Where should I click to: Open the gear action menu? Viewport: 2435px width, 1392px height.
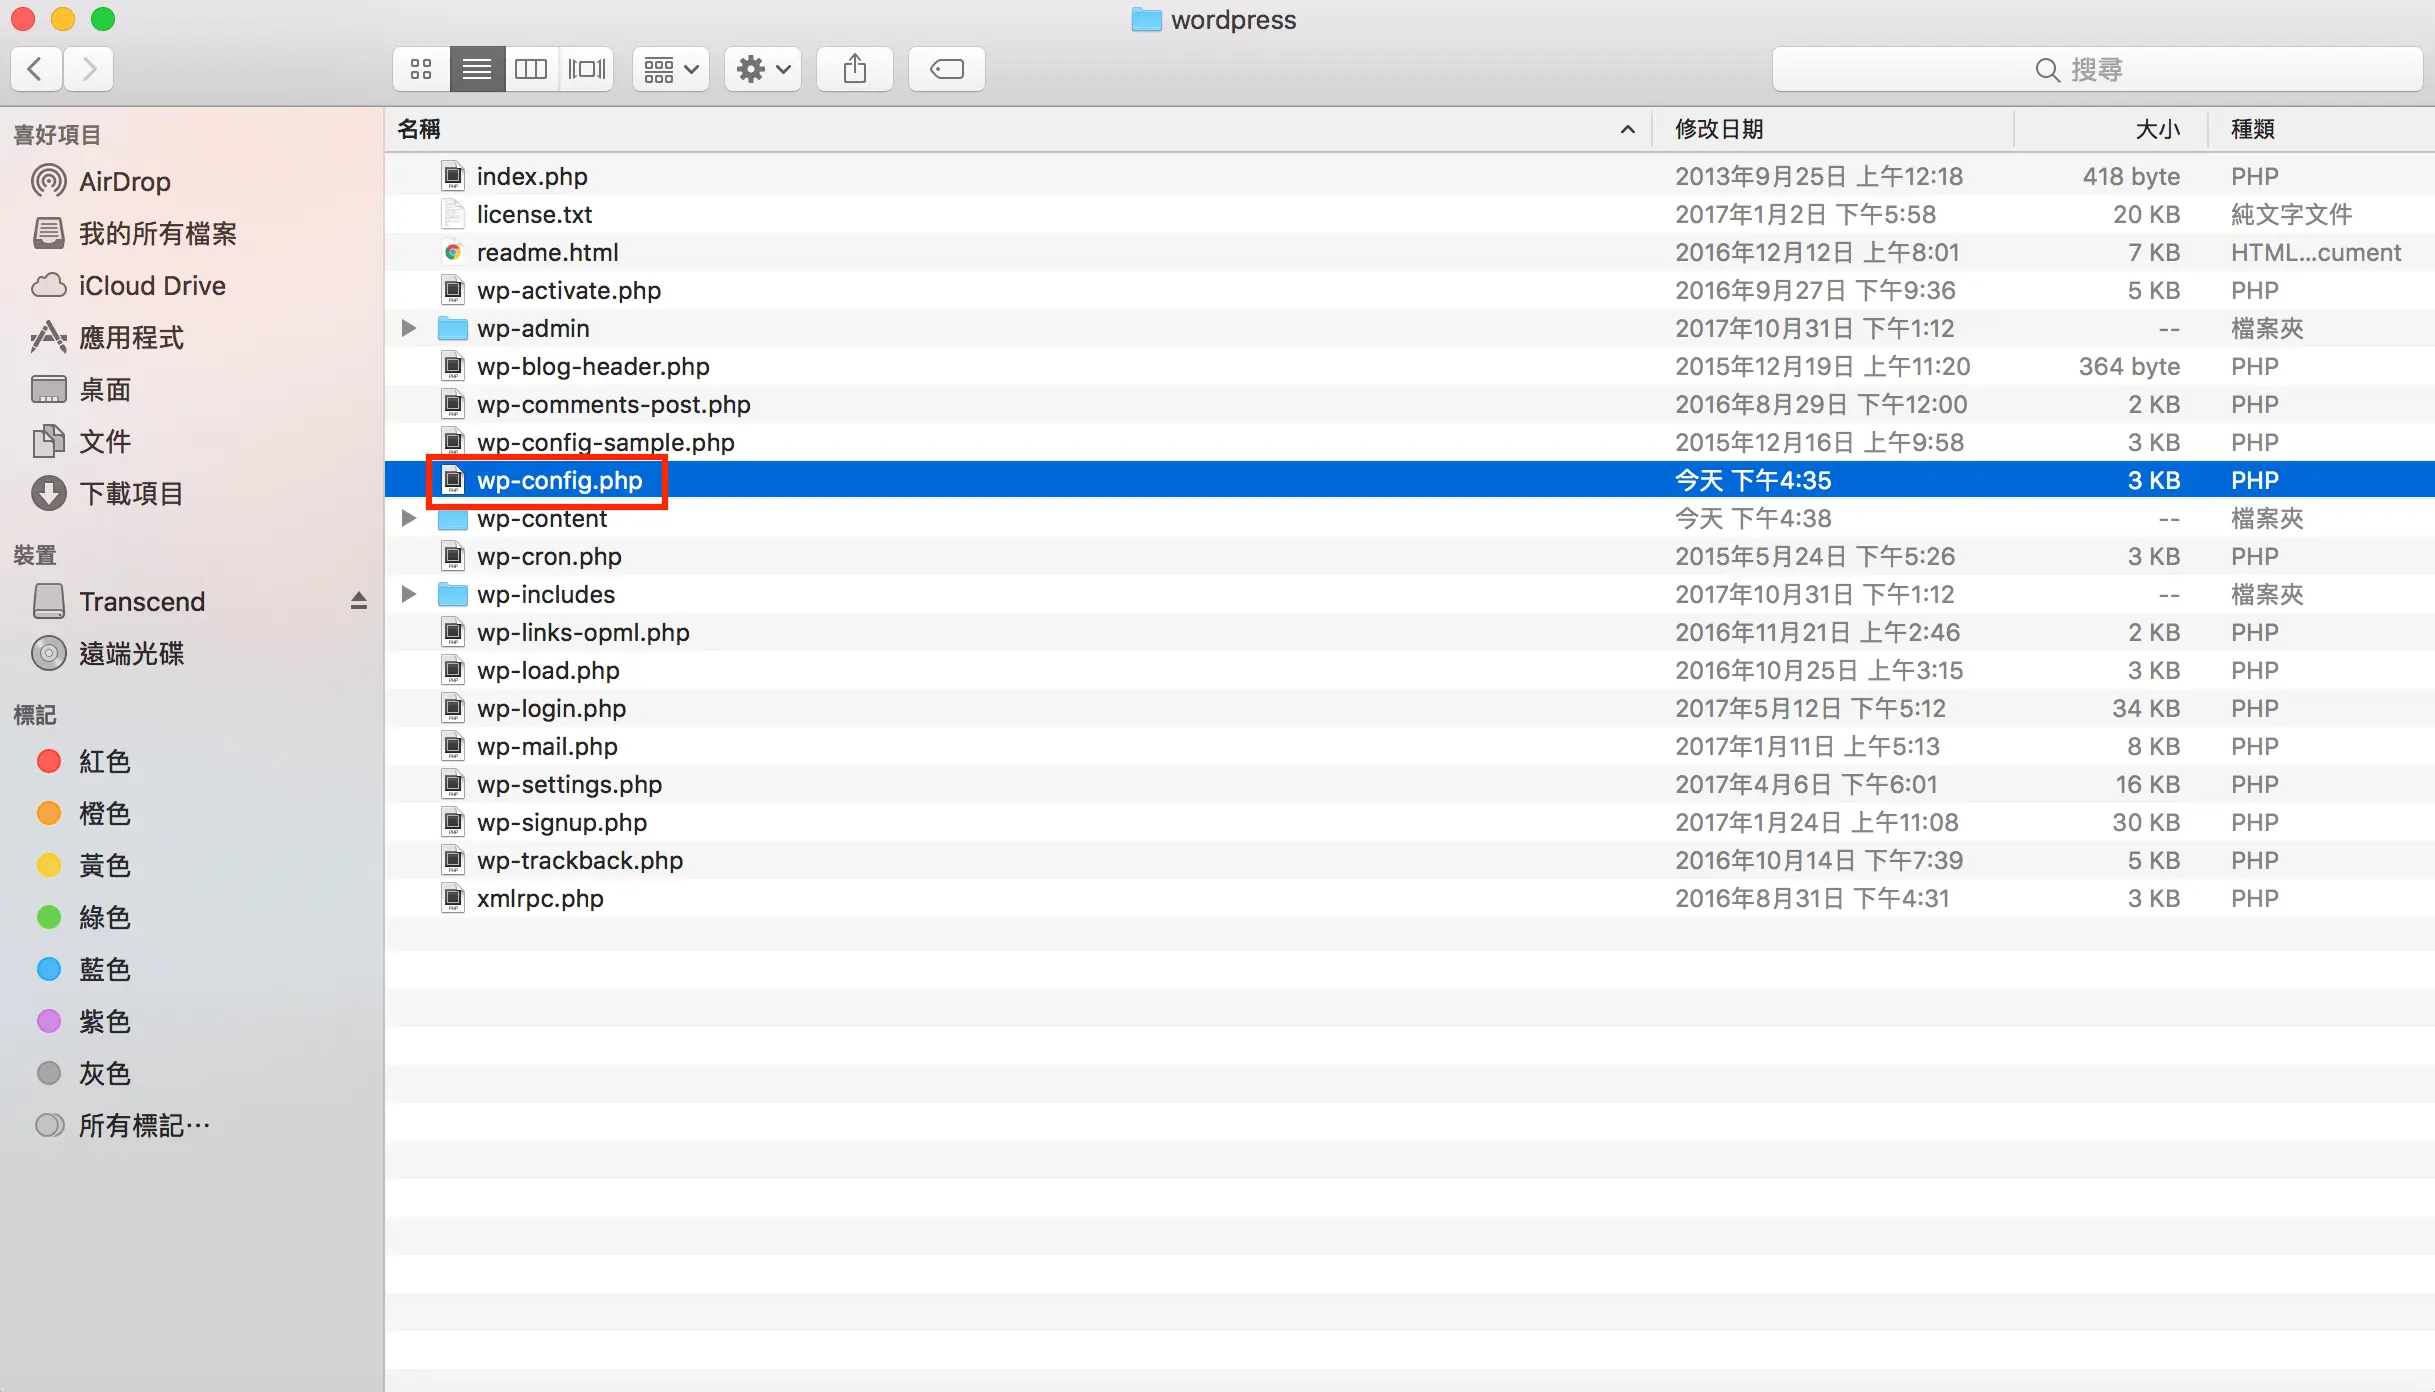point(763,69)
